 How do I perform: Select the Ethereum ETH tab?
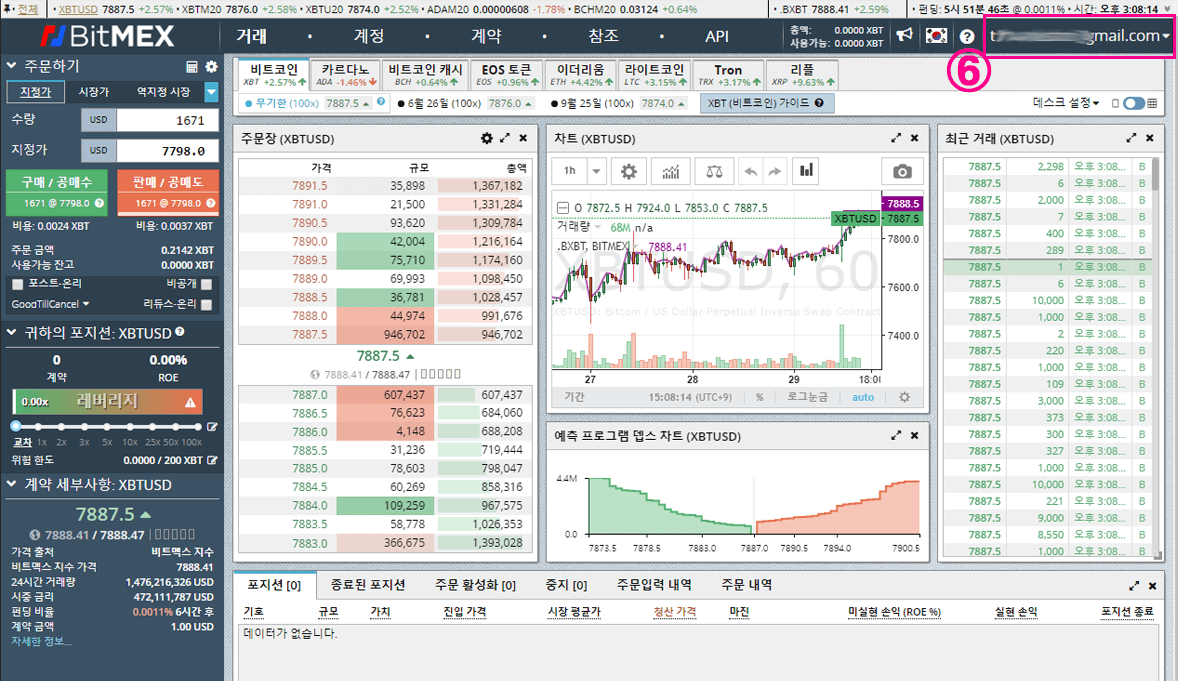click(x=580, y=75)
